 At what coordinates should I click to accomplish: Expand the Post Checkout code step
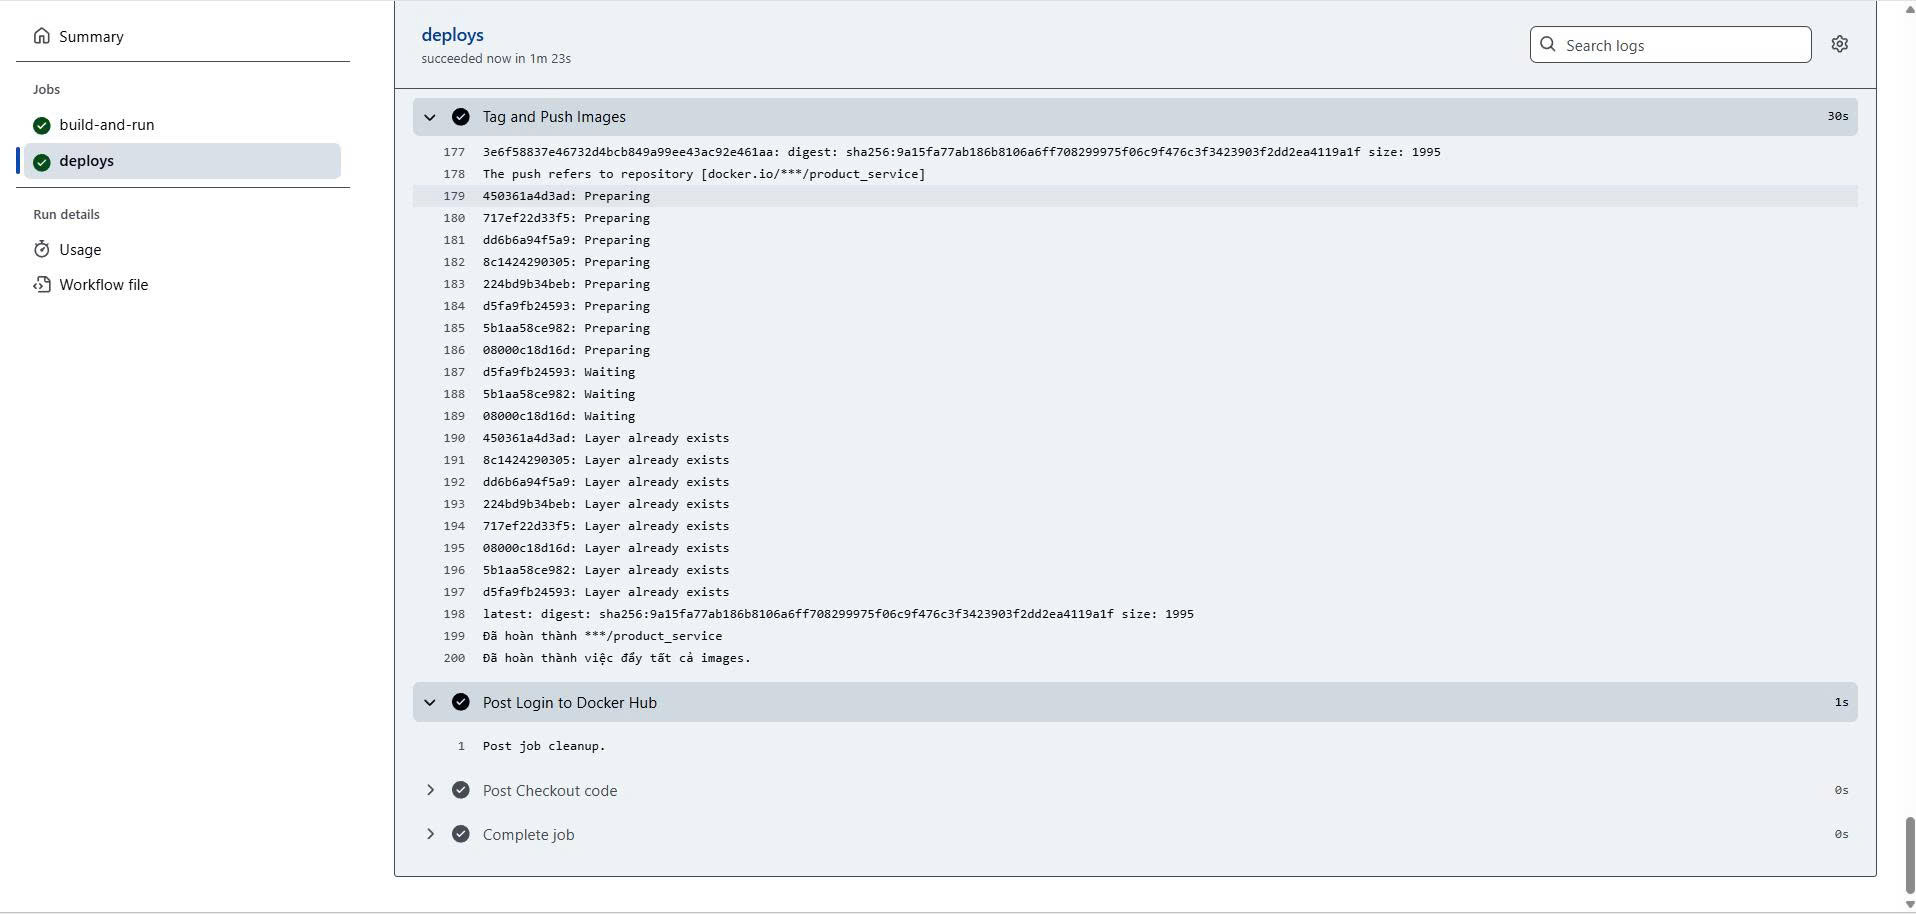(430, 790)
